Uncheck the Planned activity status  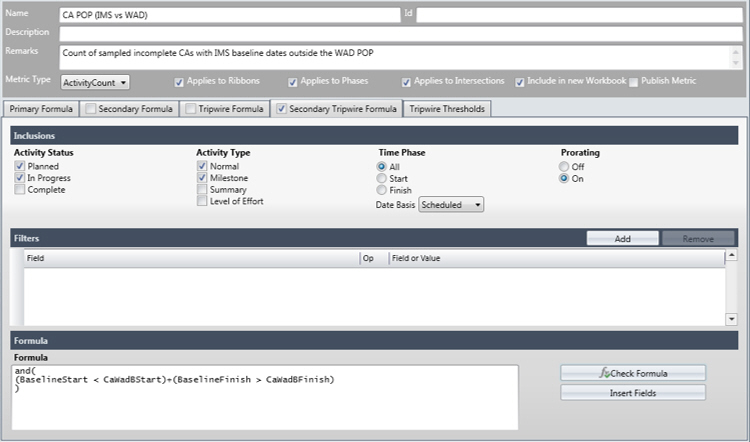coord(20,166)
